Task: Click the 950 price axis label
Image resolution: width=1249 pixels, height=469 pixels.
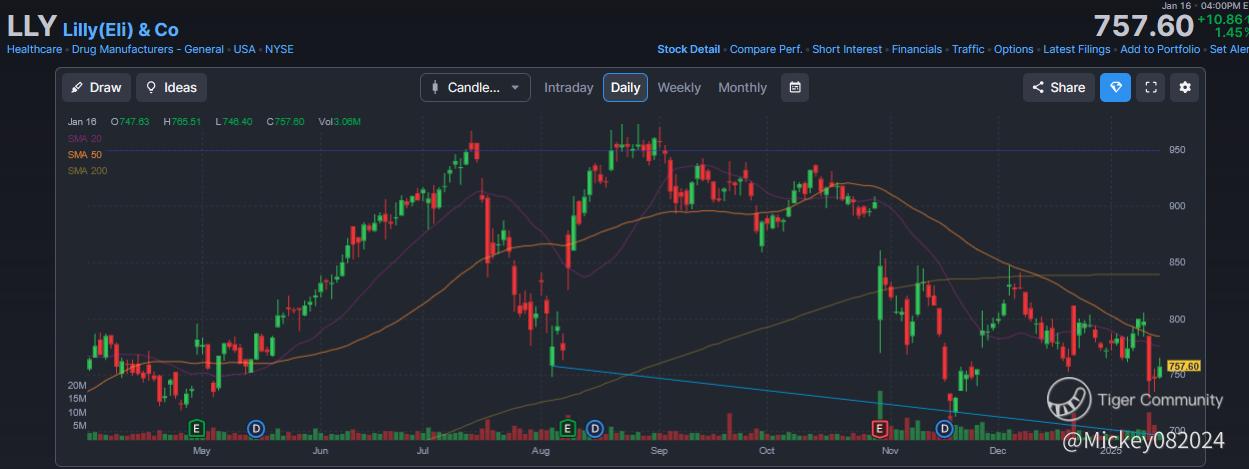Action: click(1177, 150)
